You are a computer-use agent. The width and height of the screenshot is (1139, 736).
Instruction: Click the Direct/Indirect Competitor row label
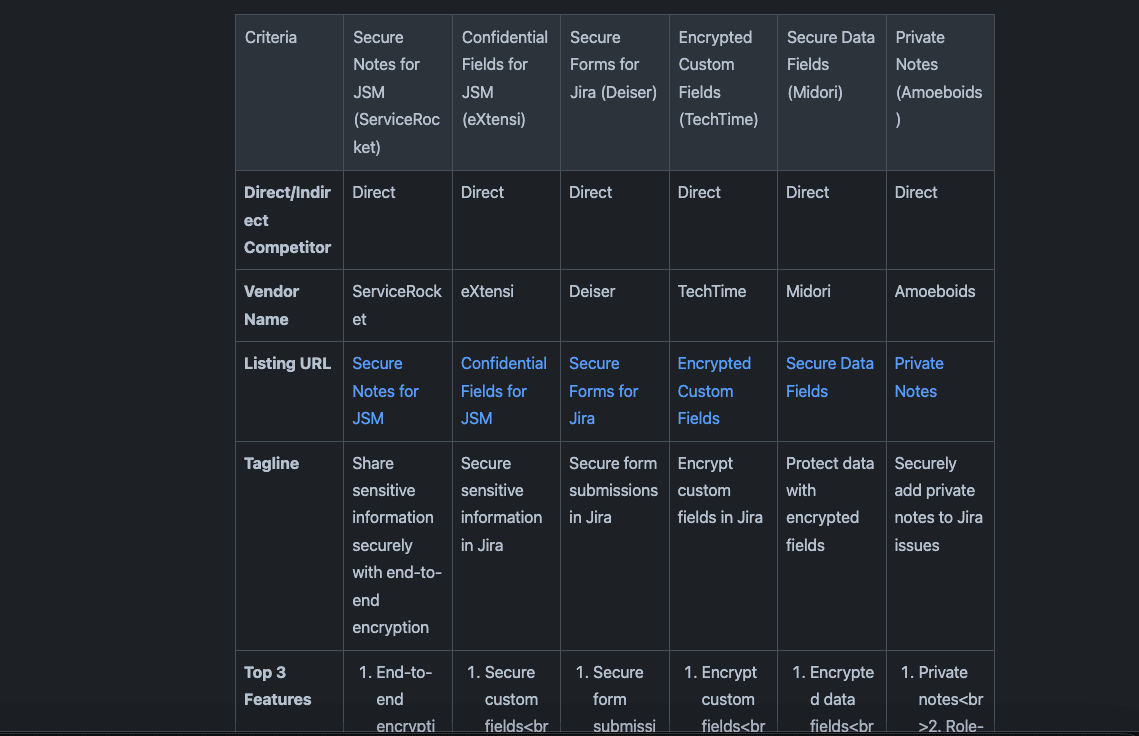coord(288,220)
